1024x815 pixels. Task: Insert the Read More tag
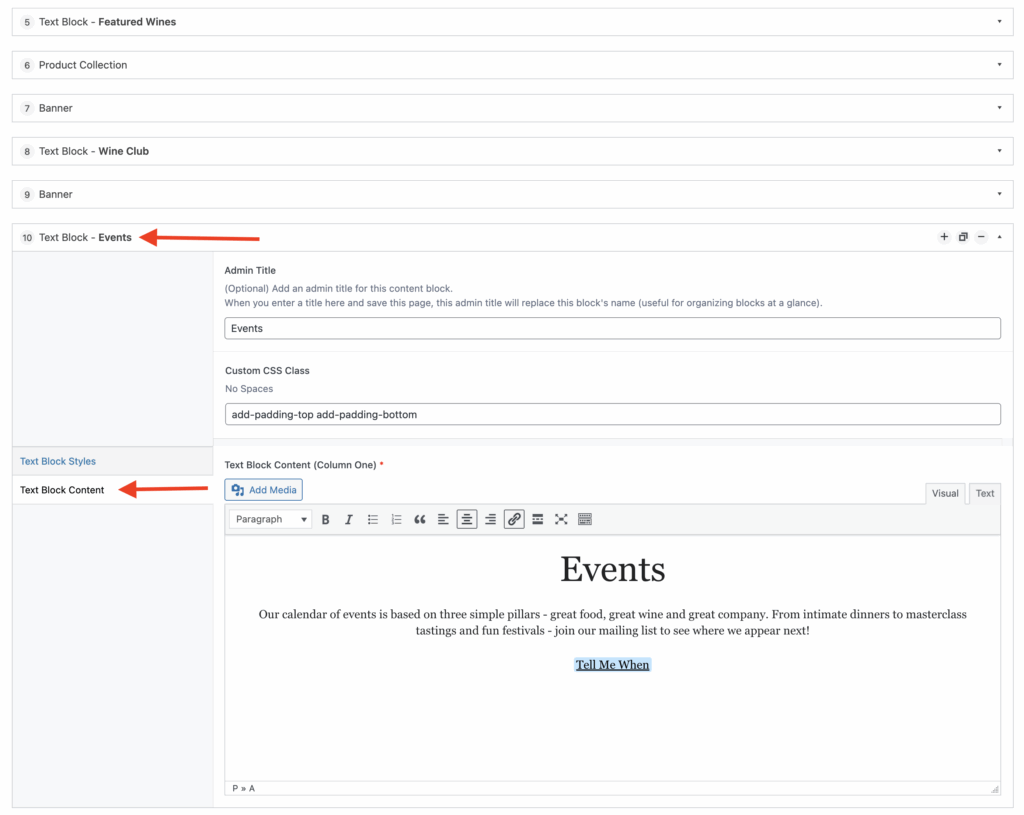click(537, 518)
